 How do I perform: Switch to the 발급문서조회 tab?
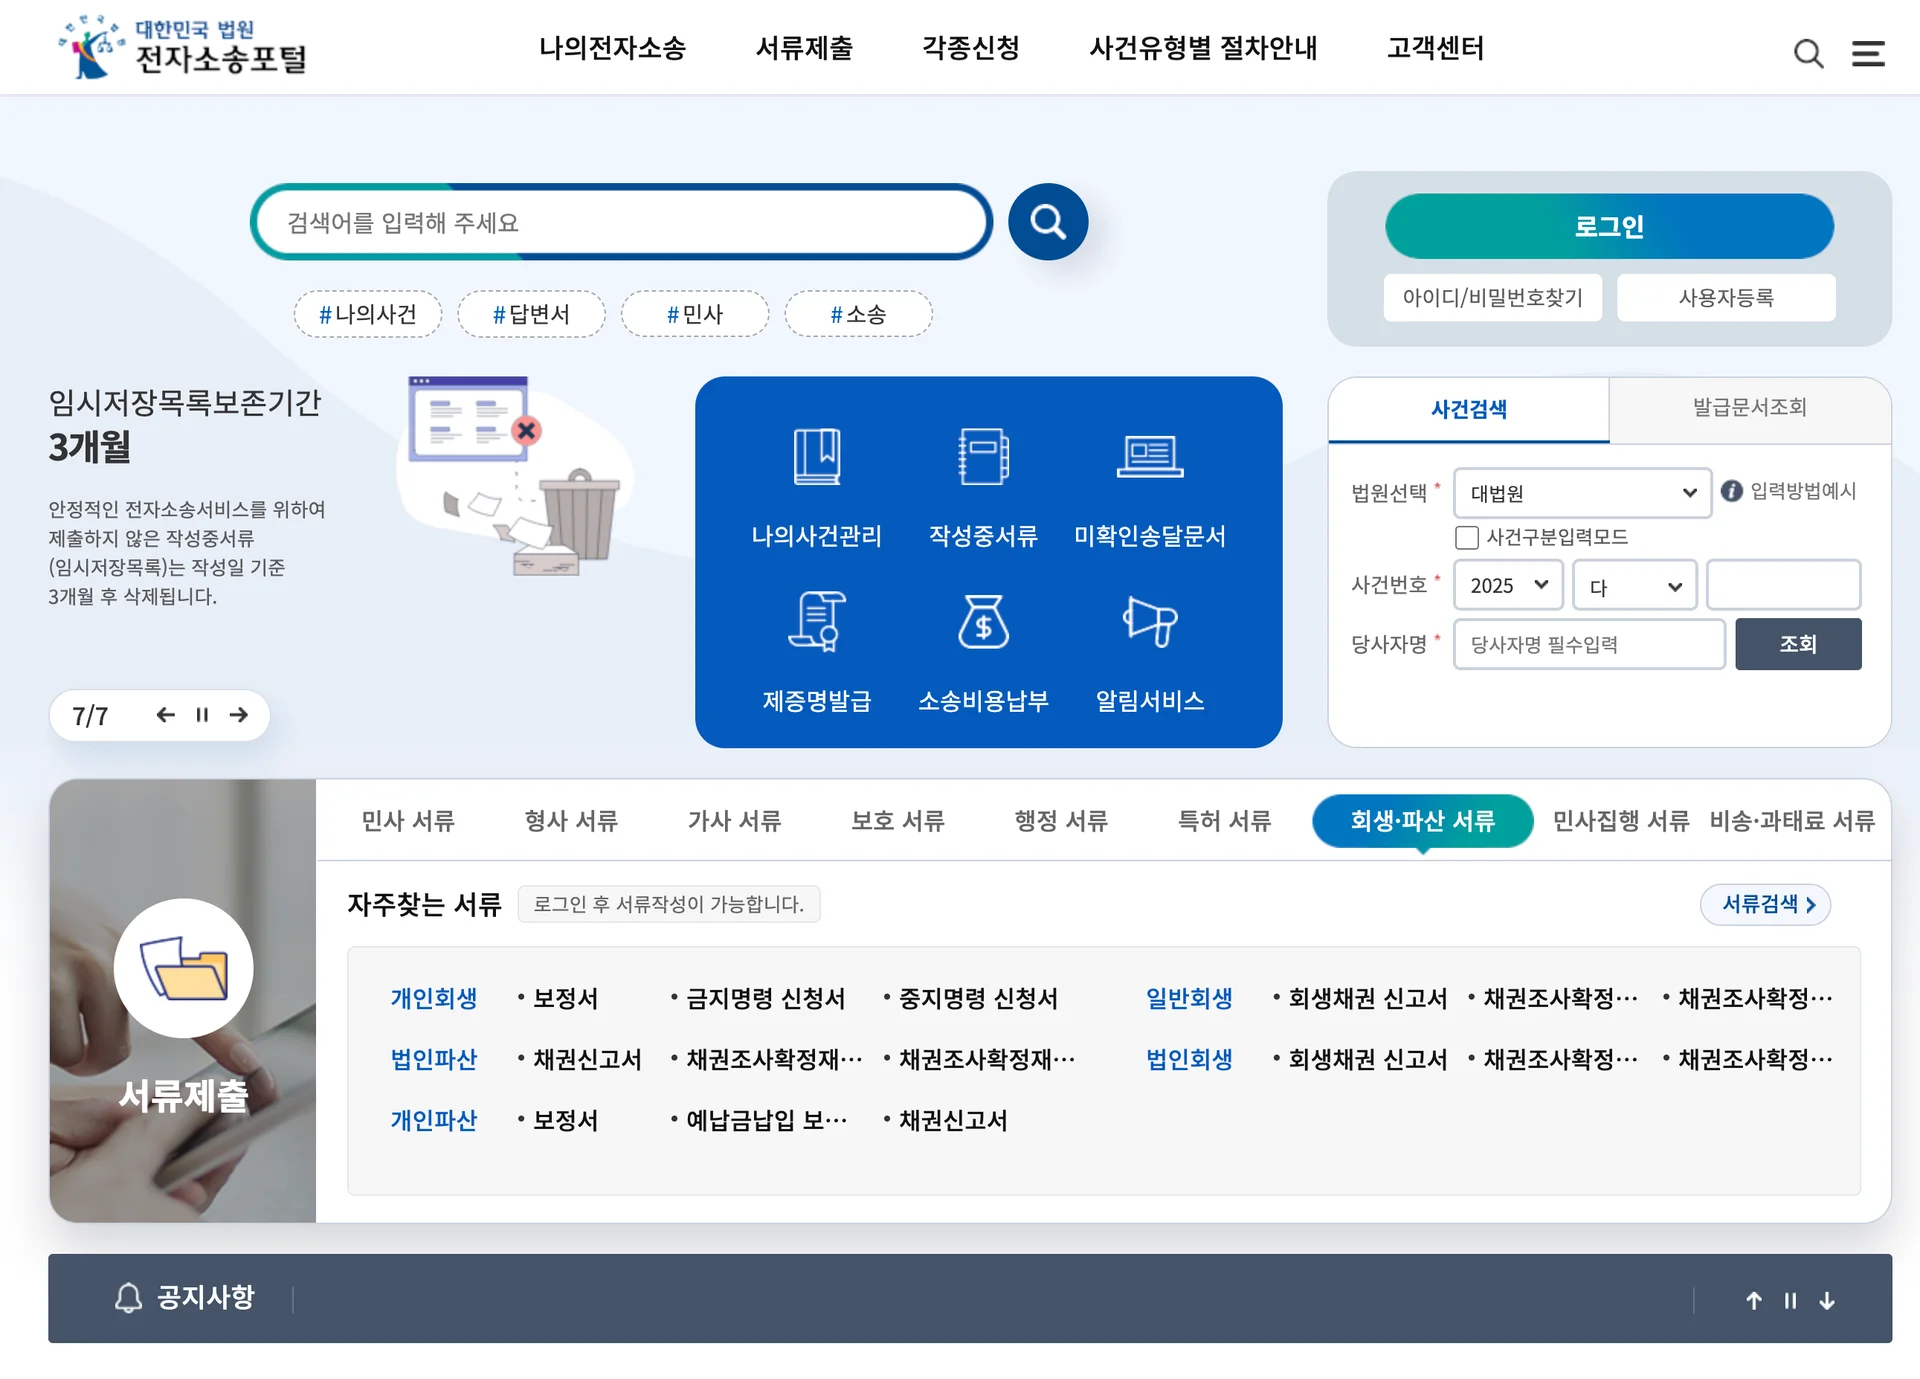(x=1750, y=409)
